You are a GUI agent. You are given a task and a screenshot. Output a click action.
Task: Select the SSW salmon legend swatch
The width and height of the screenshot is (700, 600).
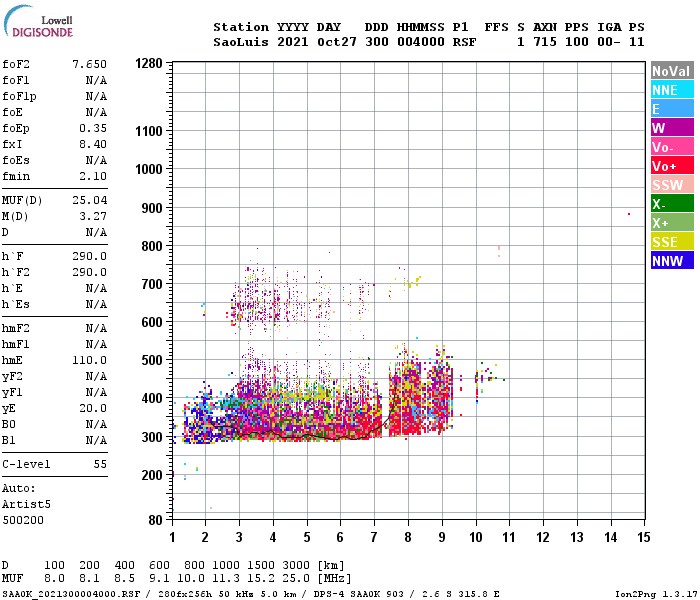(672, 184)
